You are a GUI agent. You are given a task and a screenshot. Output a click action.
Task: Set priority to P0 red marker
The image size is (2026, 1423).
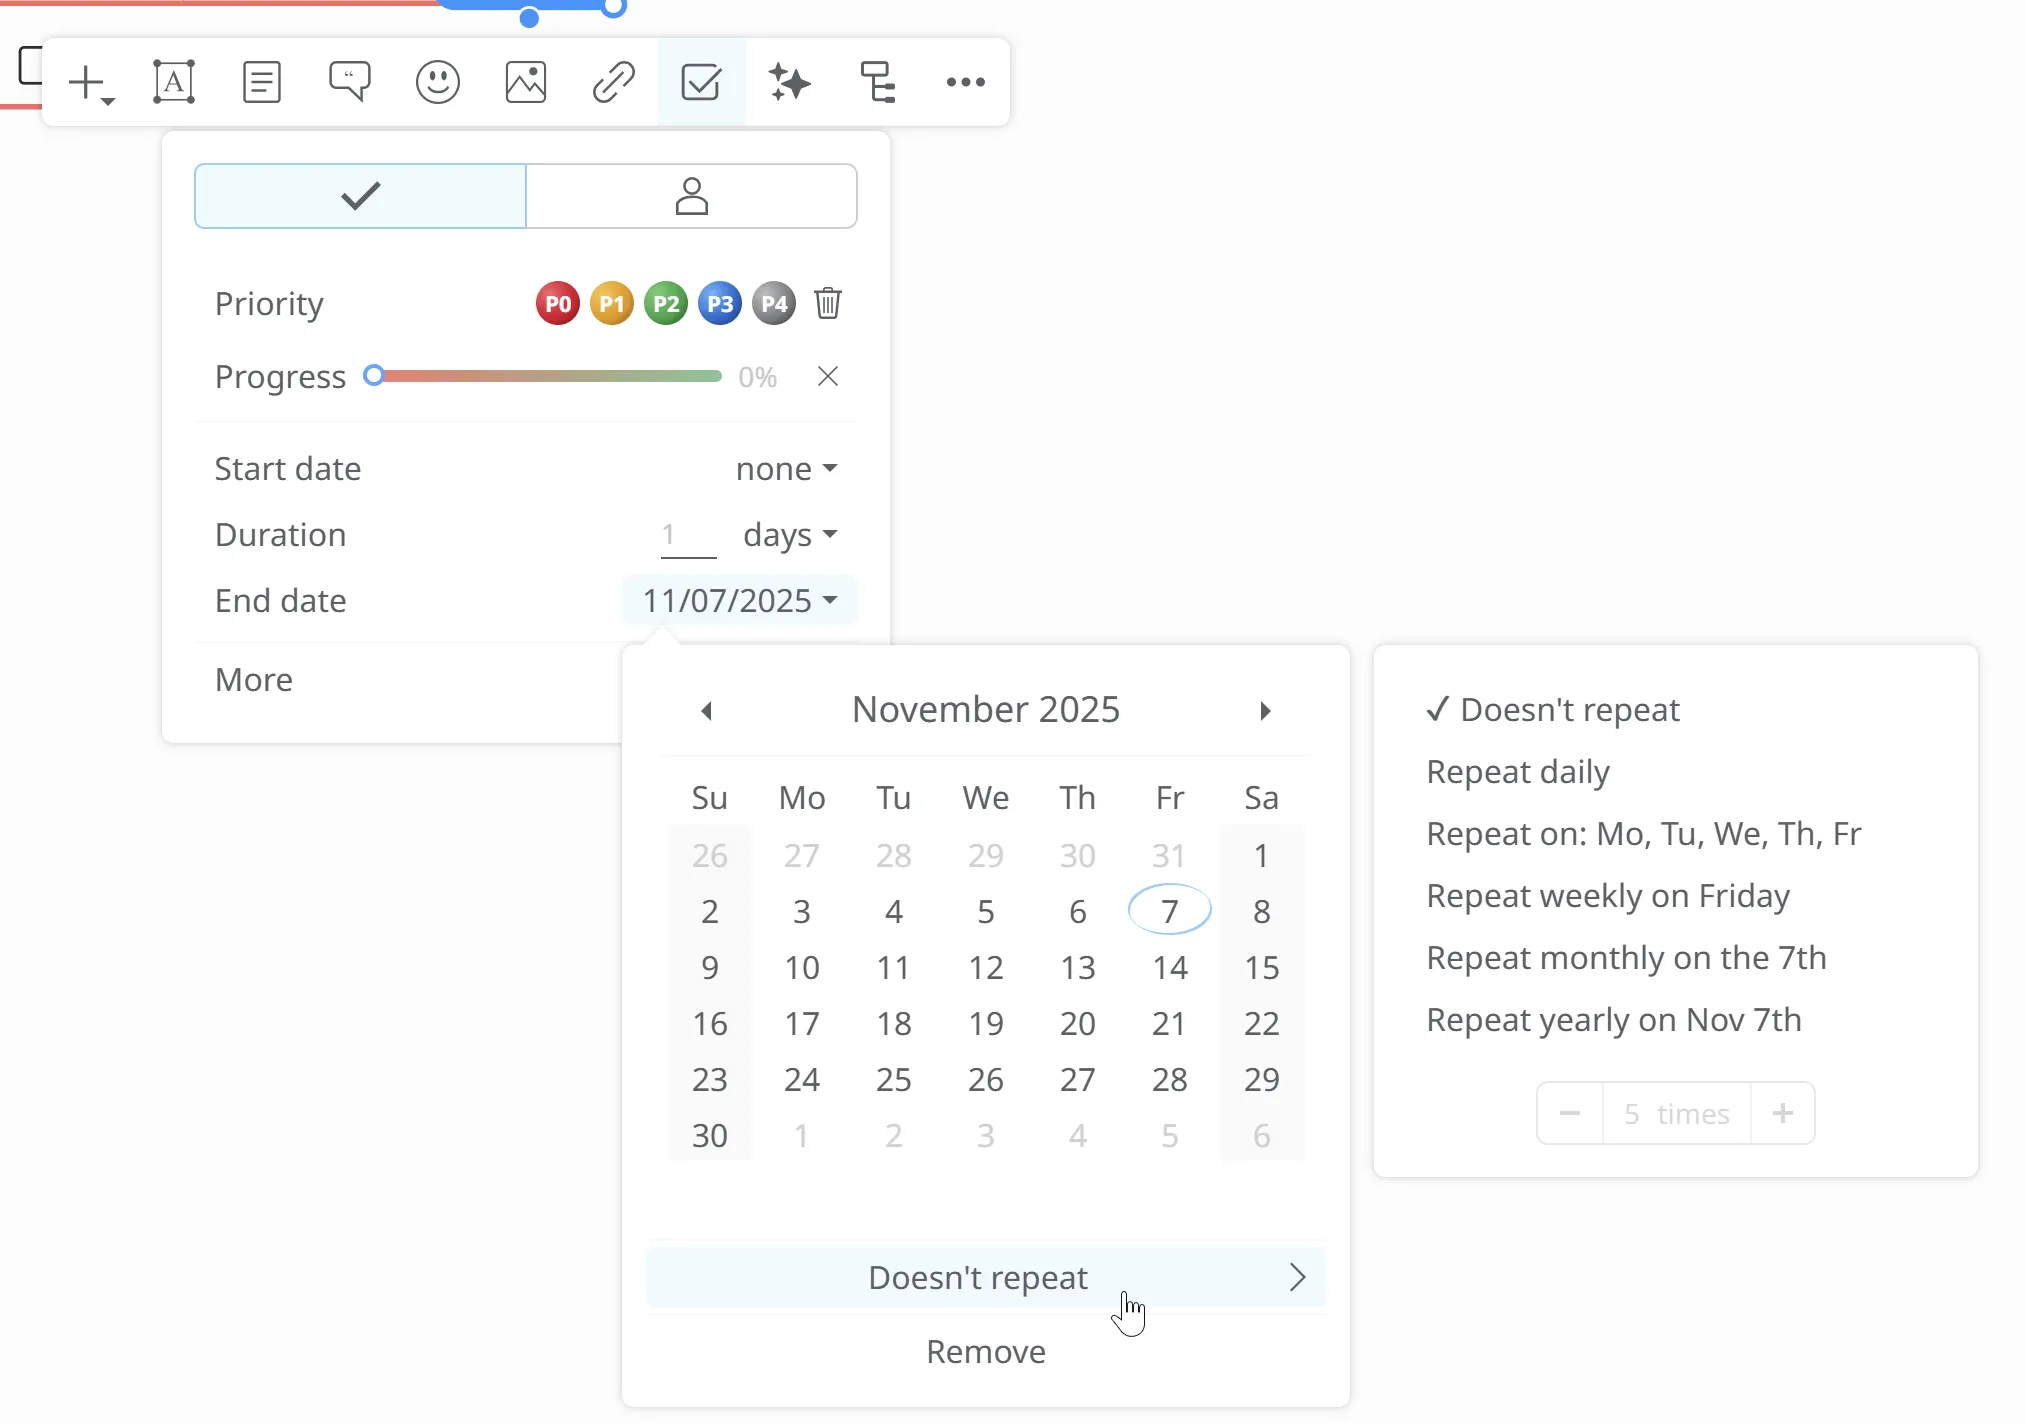tap(558, 303)
